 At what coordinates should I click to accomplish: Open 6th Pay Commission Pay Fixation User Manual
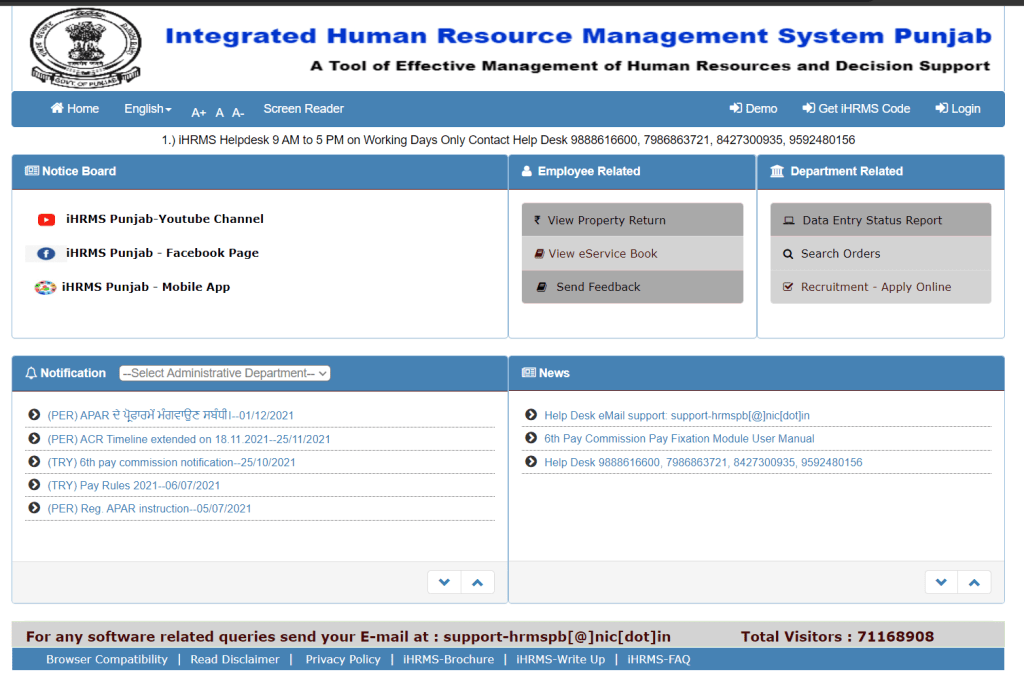[x=679, y=439]
